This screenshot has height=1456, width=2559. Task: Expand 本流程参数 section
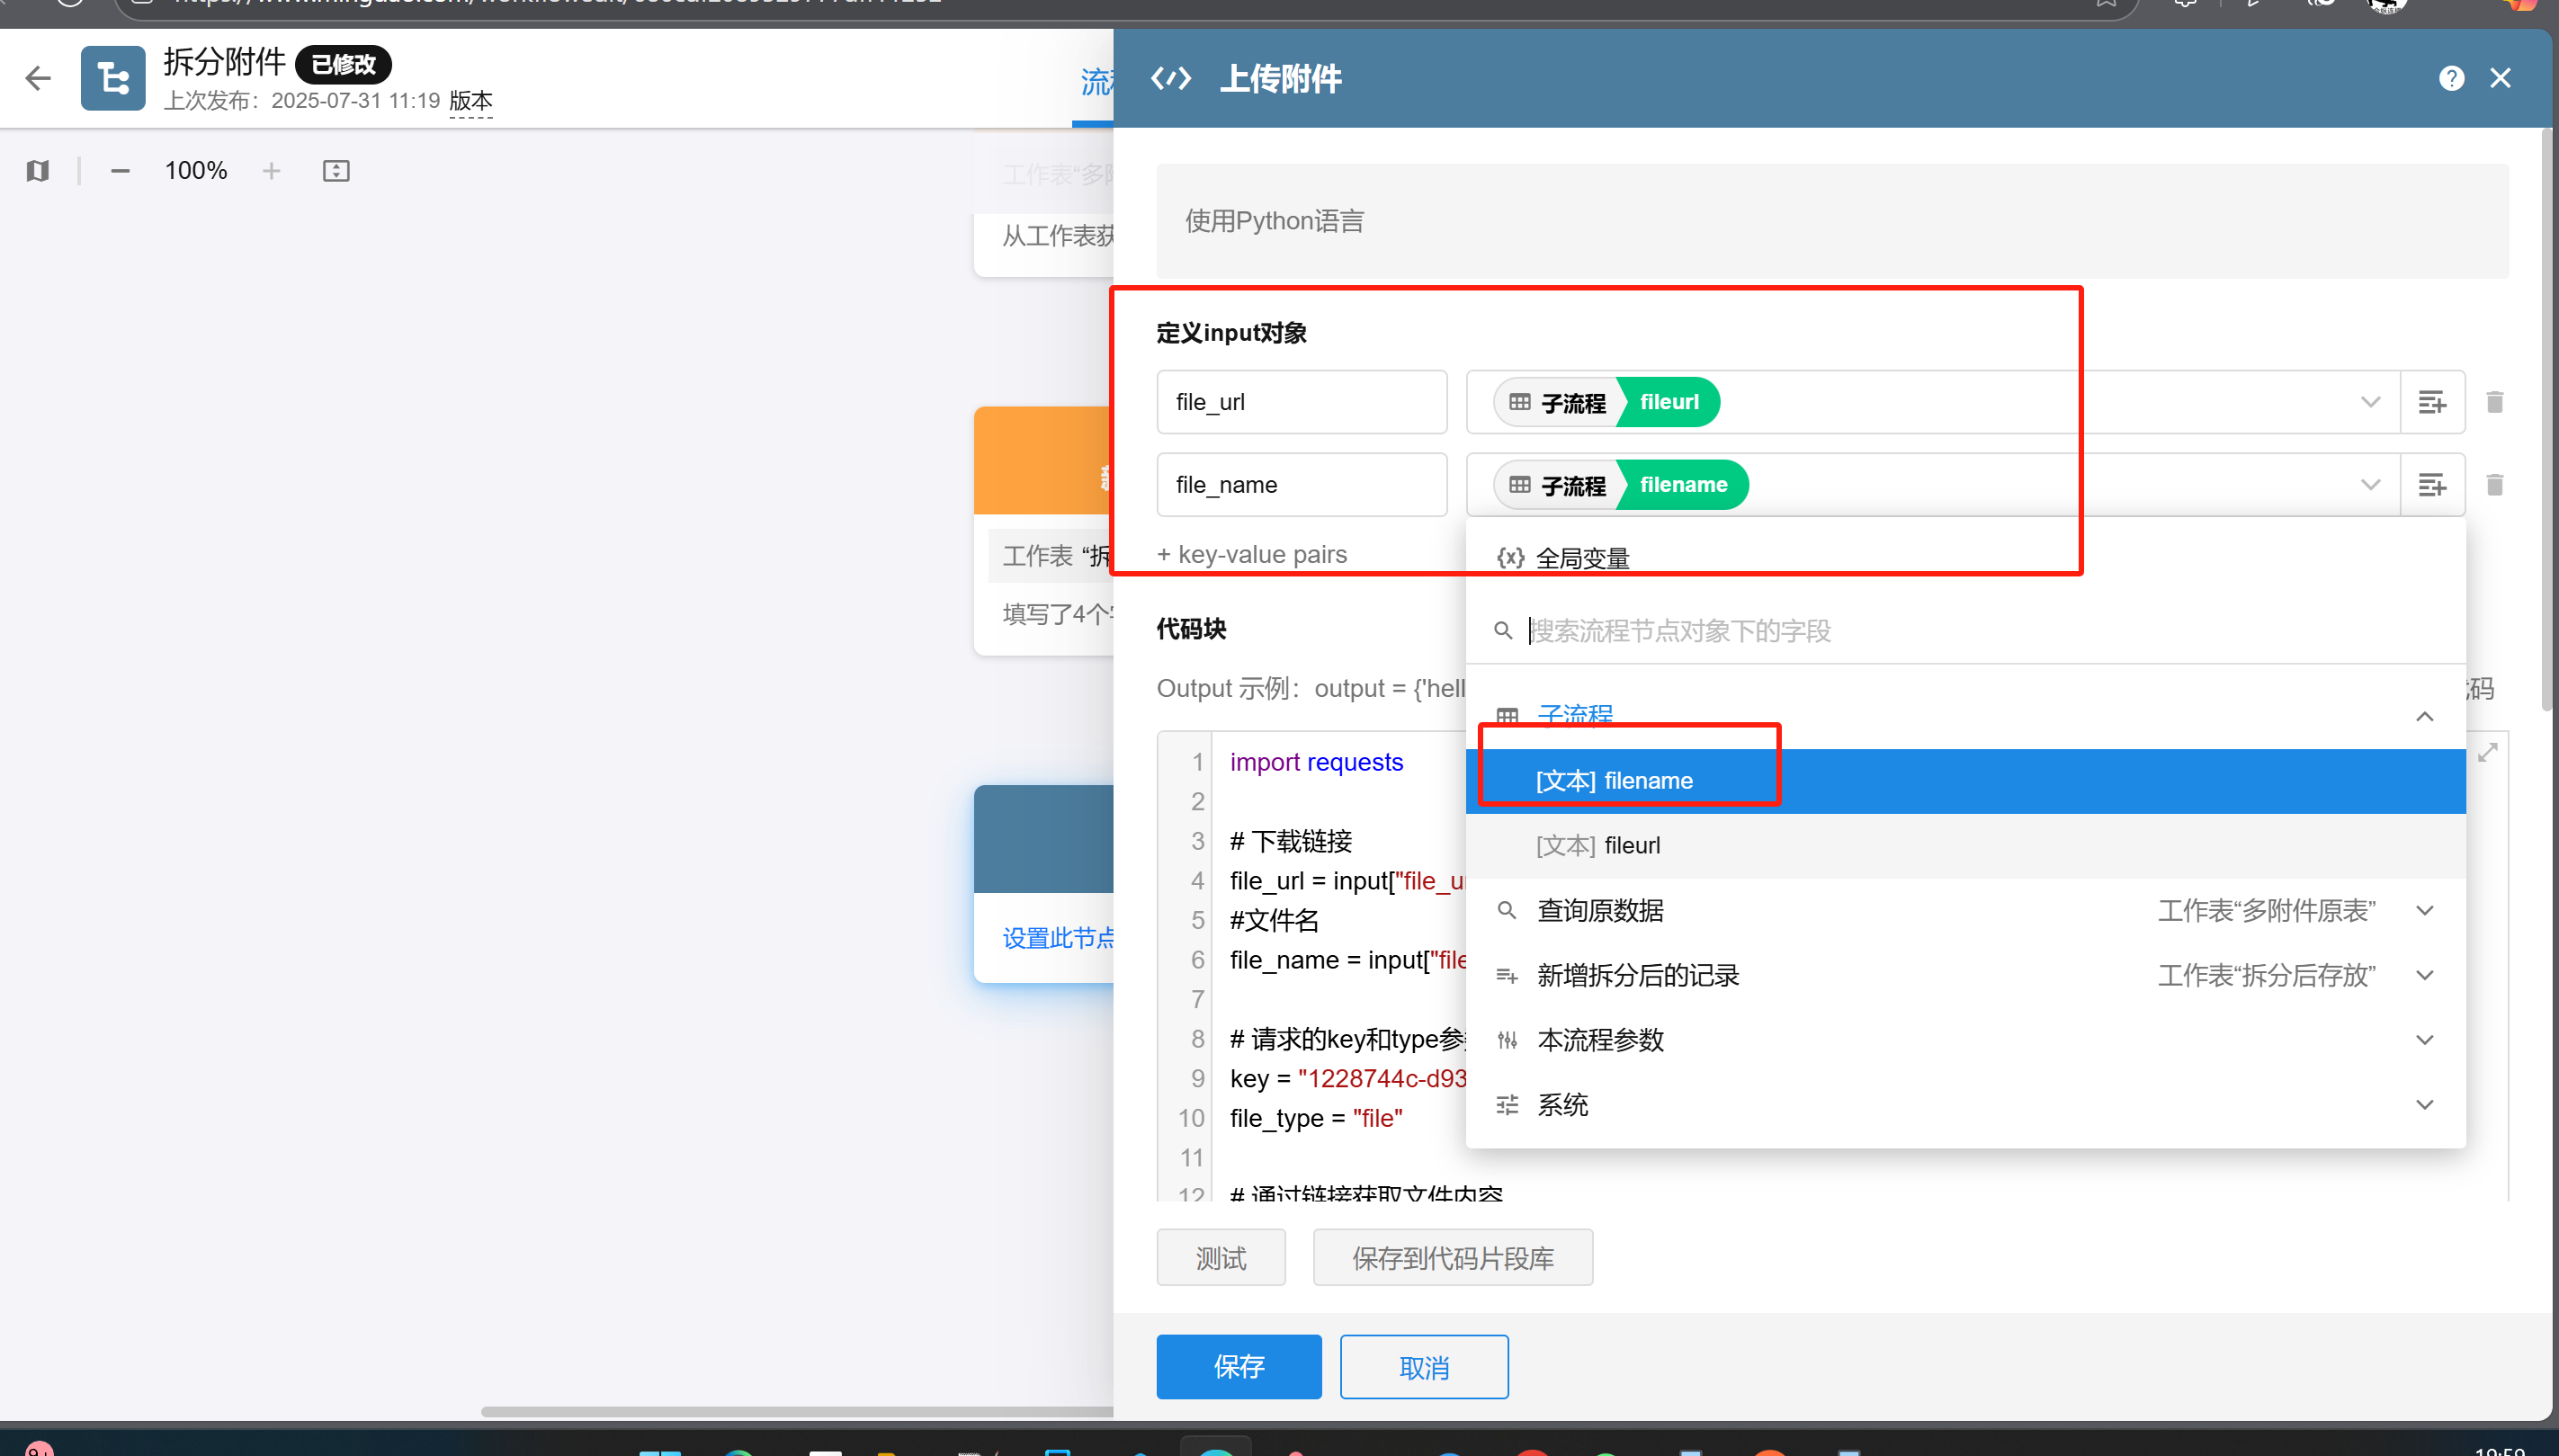[2424, 1040]
